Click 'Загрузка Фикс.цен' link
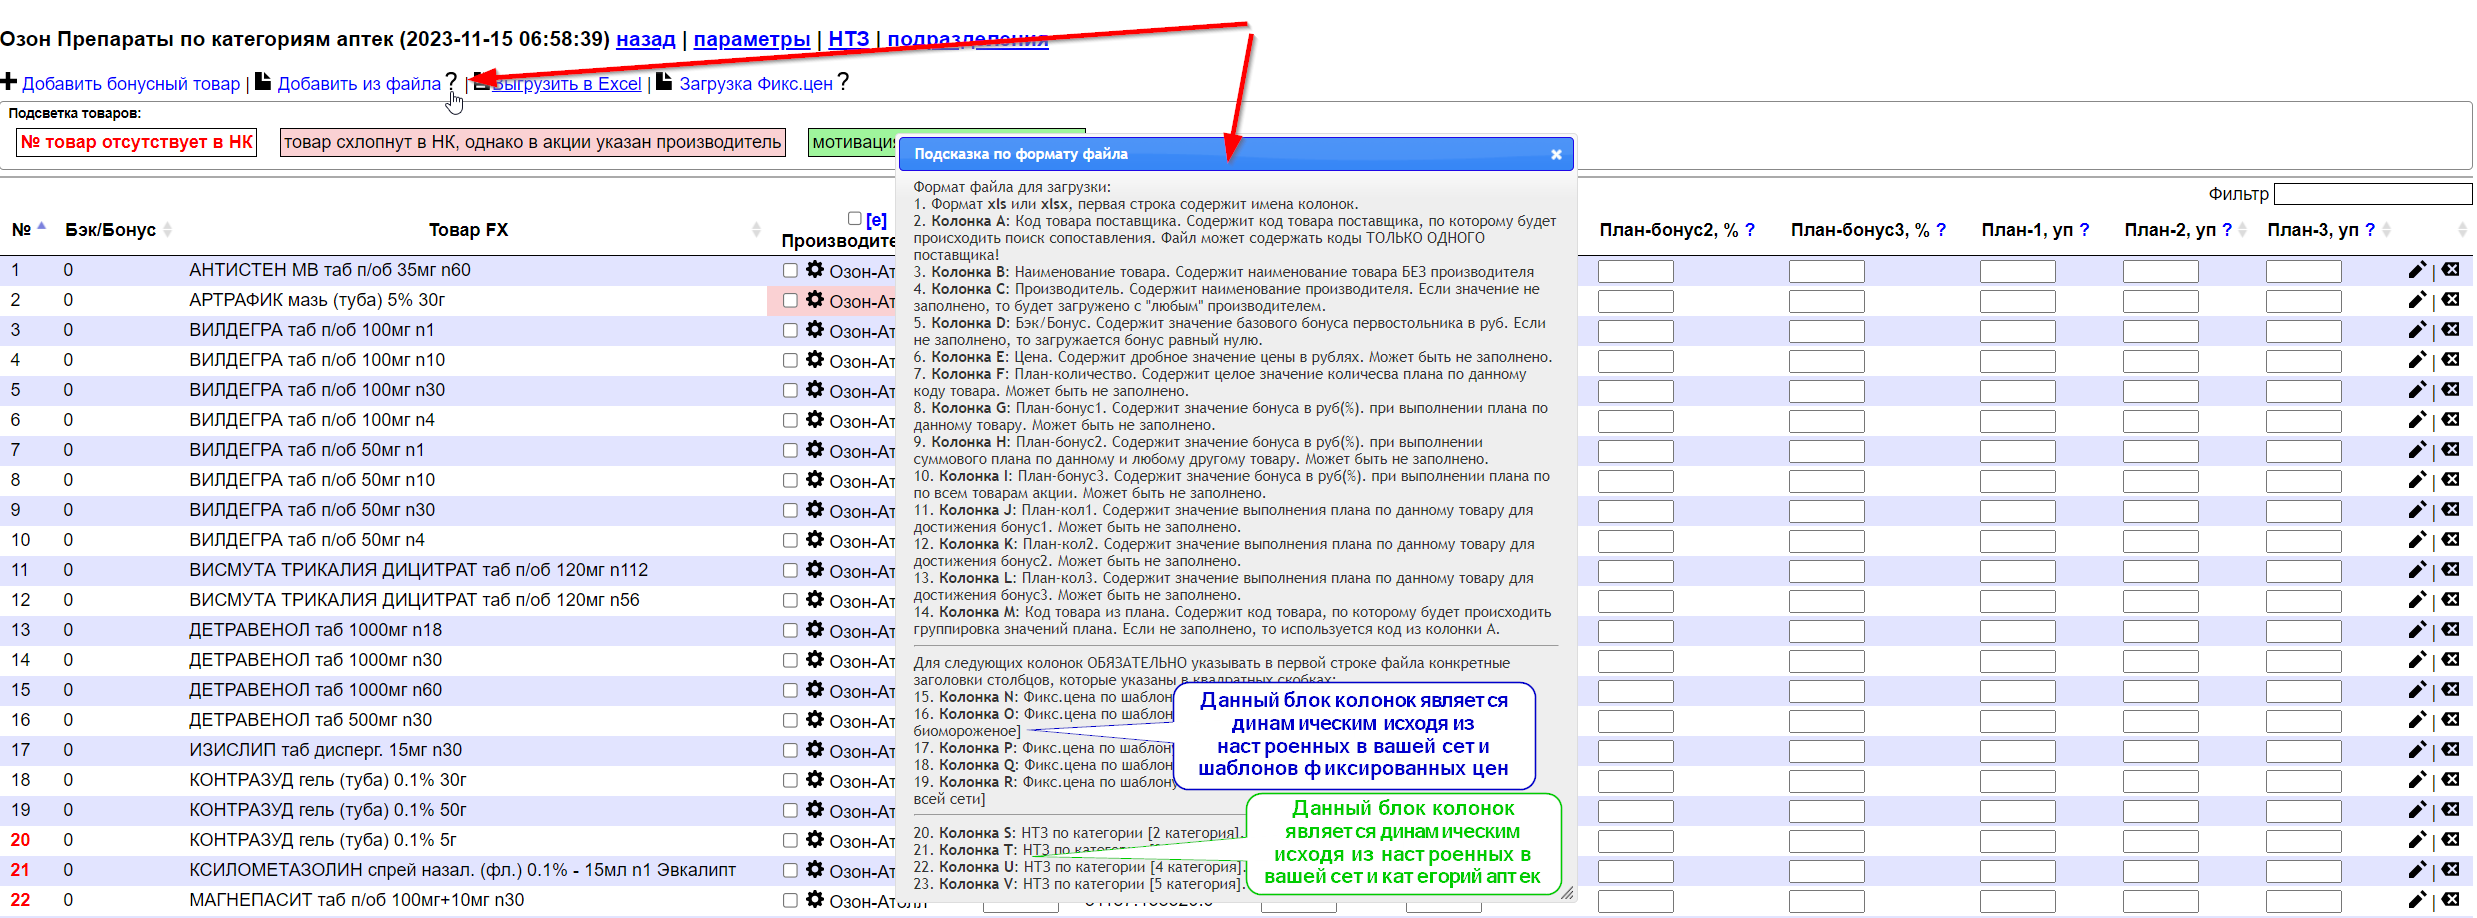 point(755,84)
